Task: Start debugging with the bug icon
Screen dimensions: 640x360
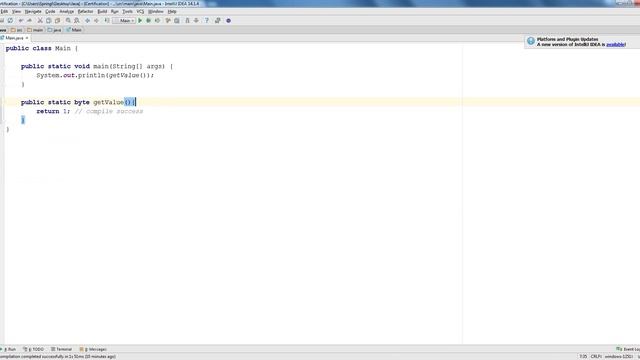Action: [149, 20]
